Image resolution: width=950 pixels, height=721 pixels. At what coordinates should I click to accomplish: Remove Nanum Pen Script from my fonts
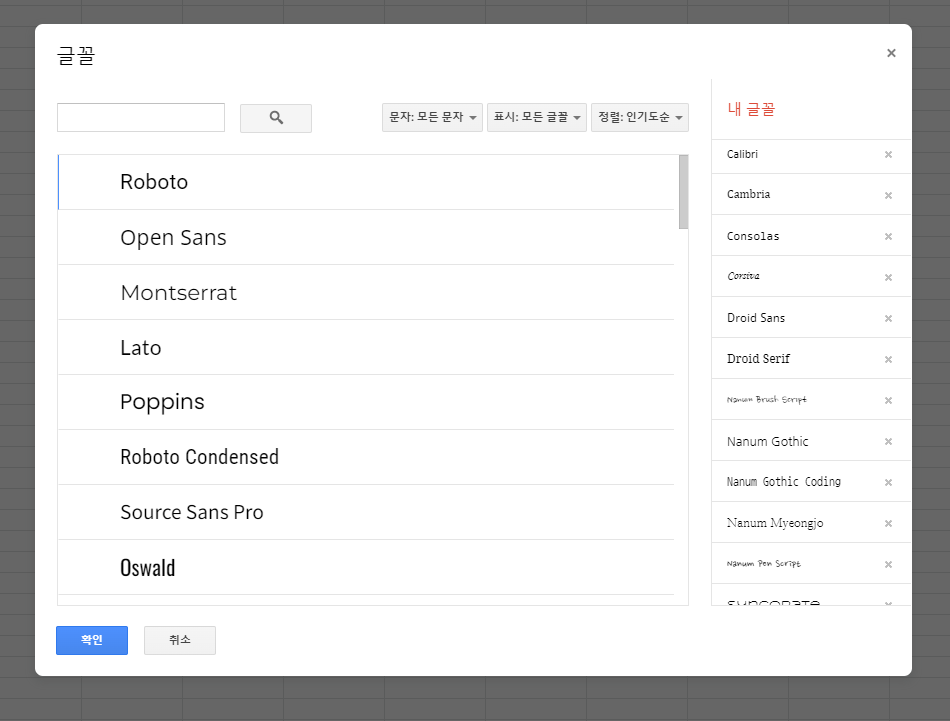click(x=888, y=565)
